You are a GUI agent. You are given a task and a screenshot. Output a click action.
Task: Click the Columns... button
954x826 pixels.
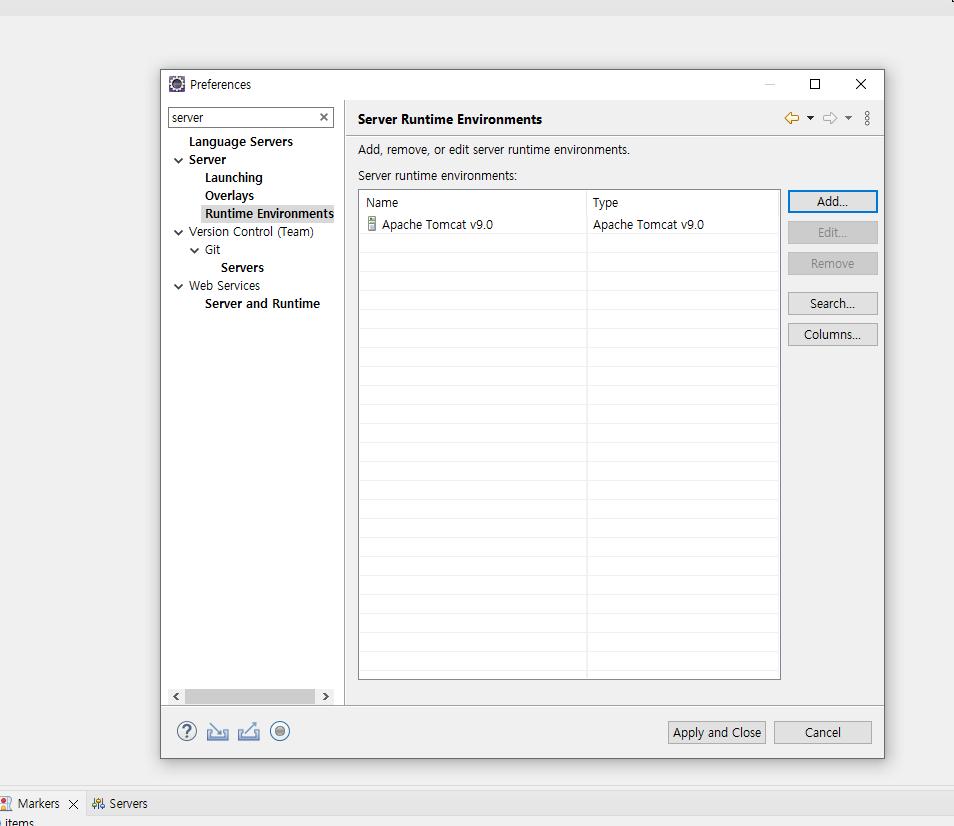(832, 335)
